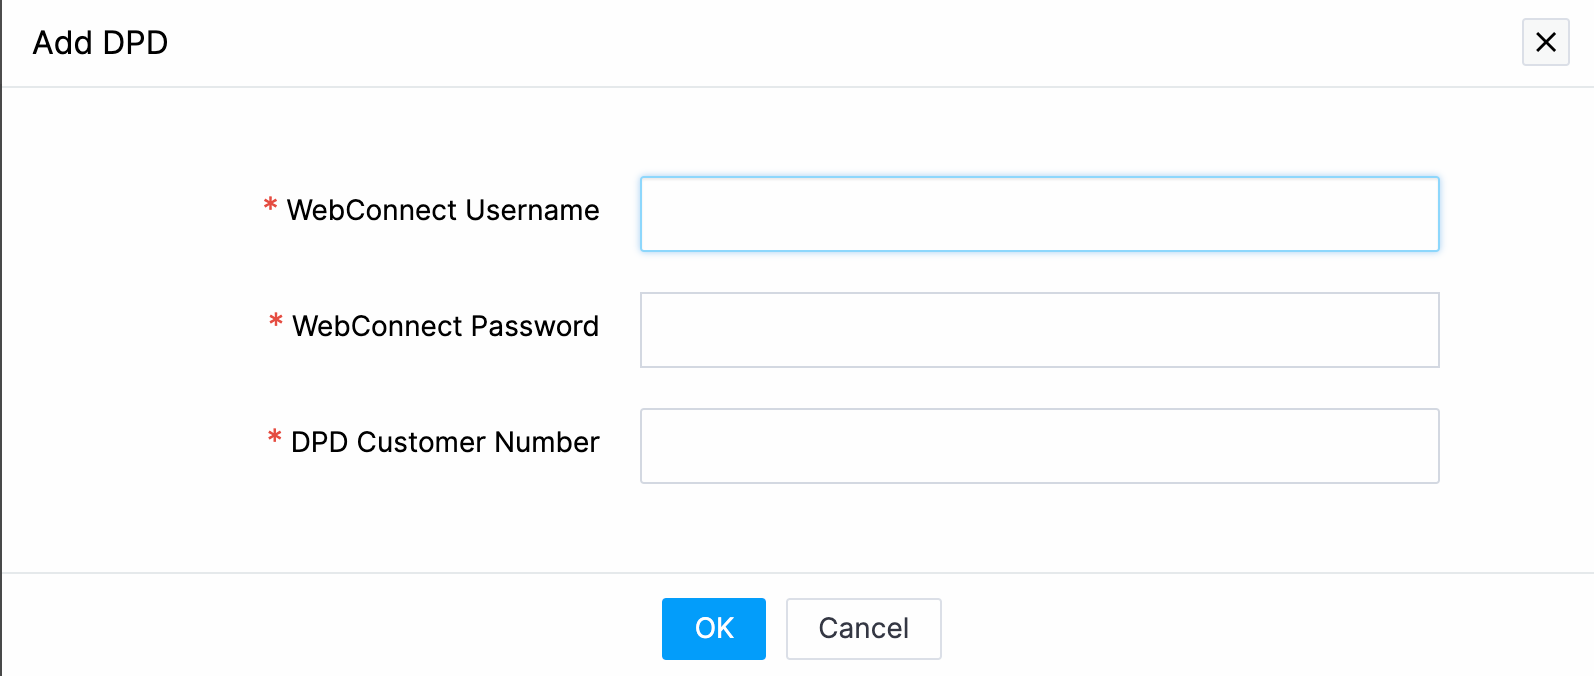Click the red asterisk before DPD Customer Number
The image size is (1594, 676).
(275, 439)
